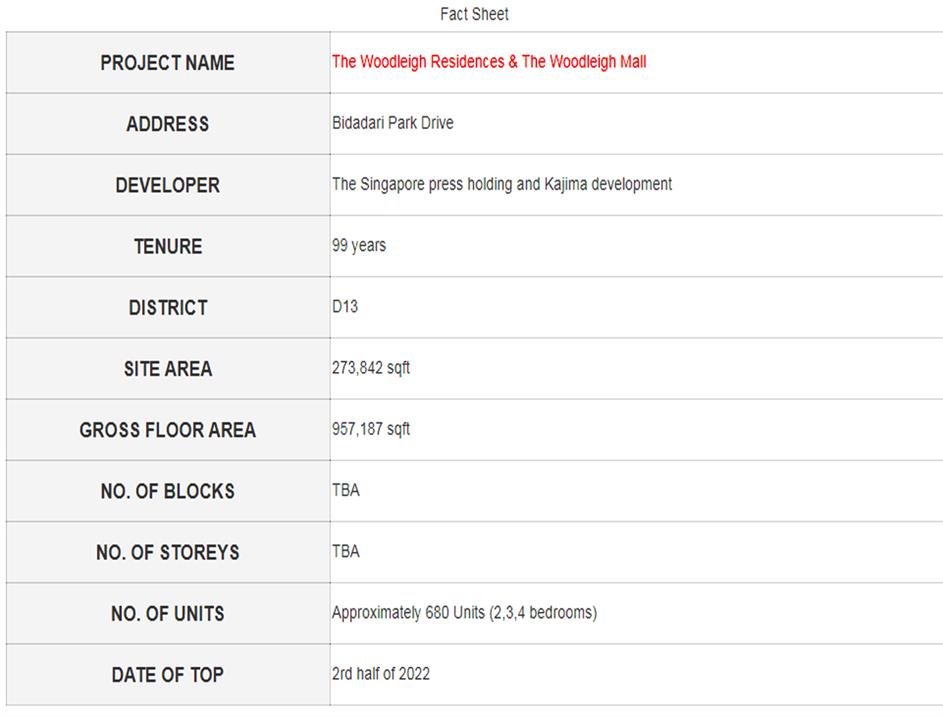The height and width of the screenshot is (717, 943).
Task: Select the "Bidadari Park Drive" address value
Action: coord(392,123)
